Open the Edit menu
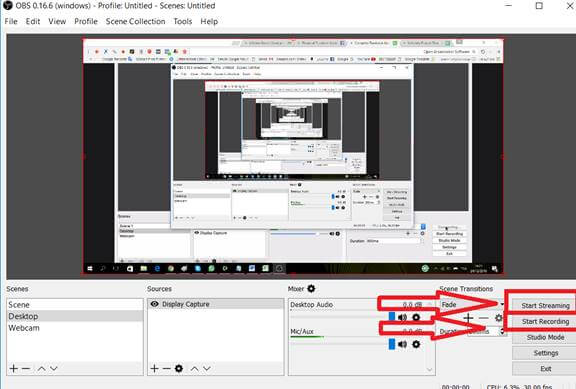This screenshot has width=576, height=389. tap(33, 21)
